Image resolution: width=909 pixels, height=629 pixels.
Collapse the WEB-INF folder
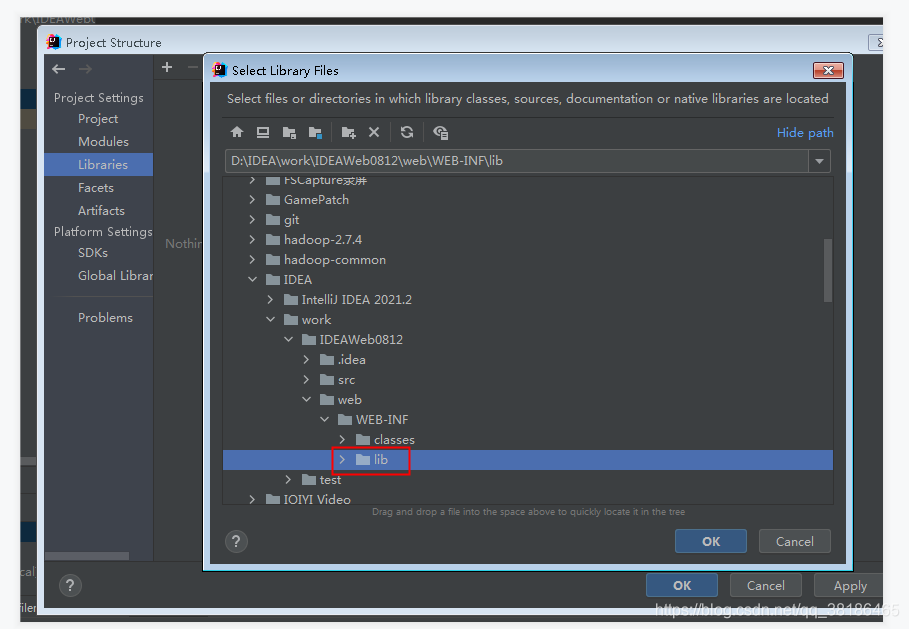click(324, 420)
